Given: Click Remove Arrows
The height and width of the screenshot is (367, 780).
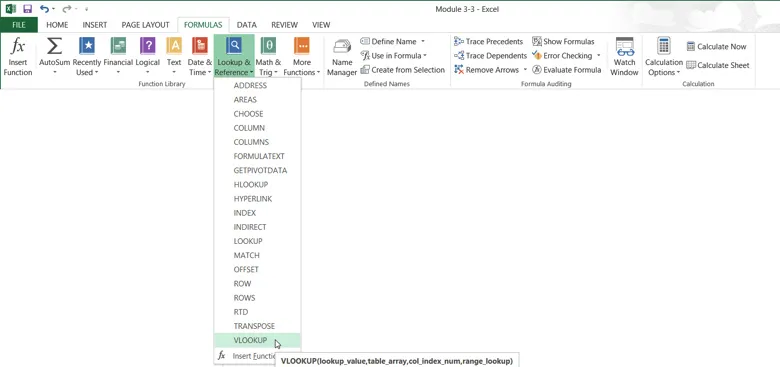Looking at the screenshot, I should 487,70.
